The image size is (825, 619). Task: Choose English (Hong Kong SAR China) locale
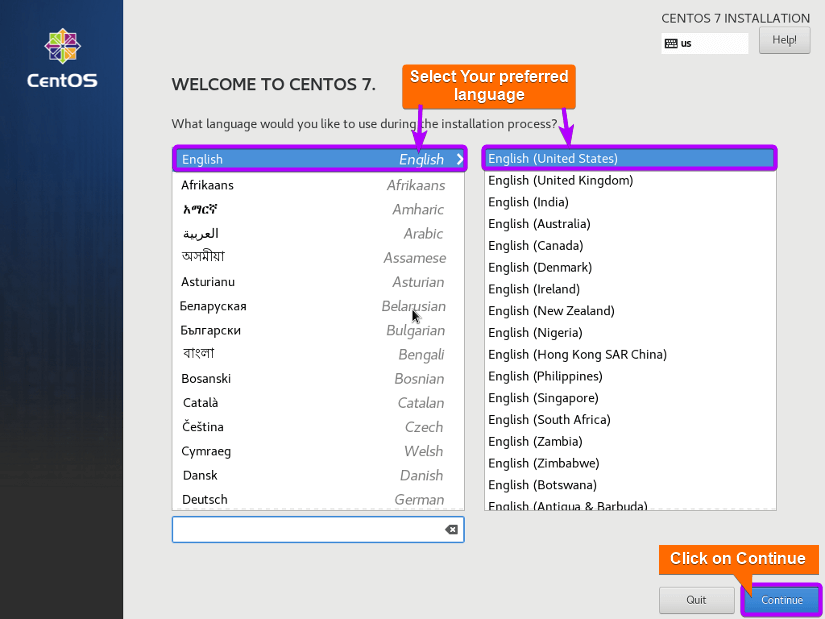(630, 355)
